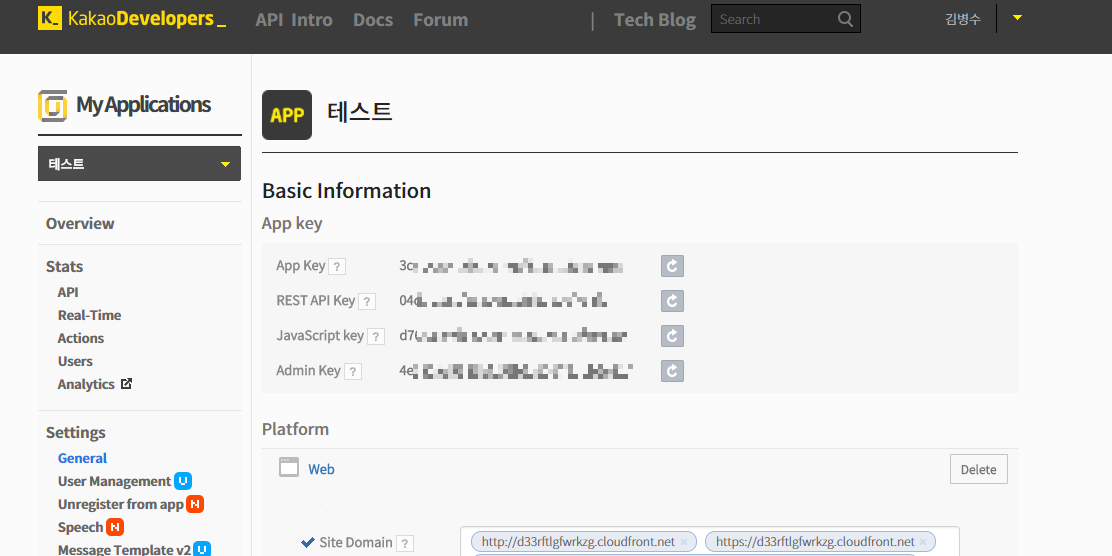Open Tech Blog in the top navigation

pyautogui.click(x=655, y=19)
